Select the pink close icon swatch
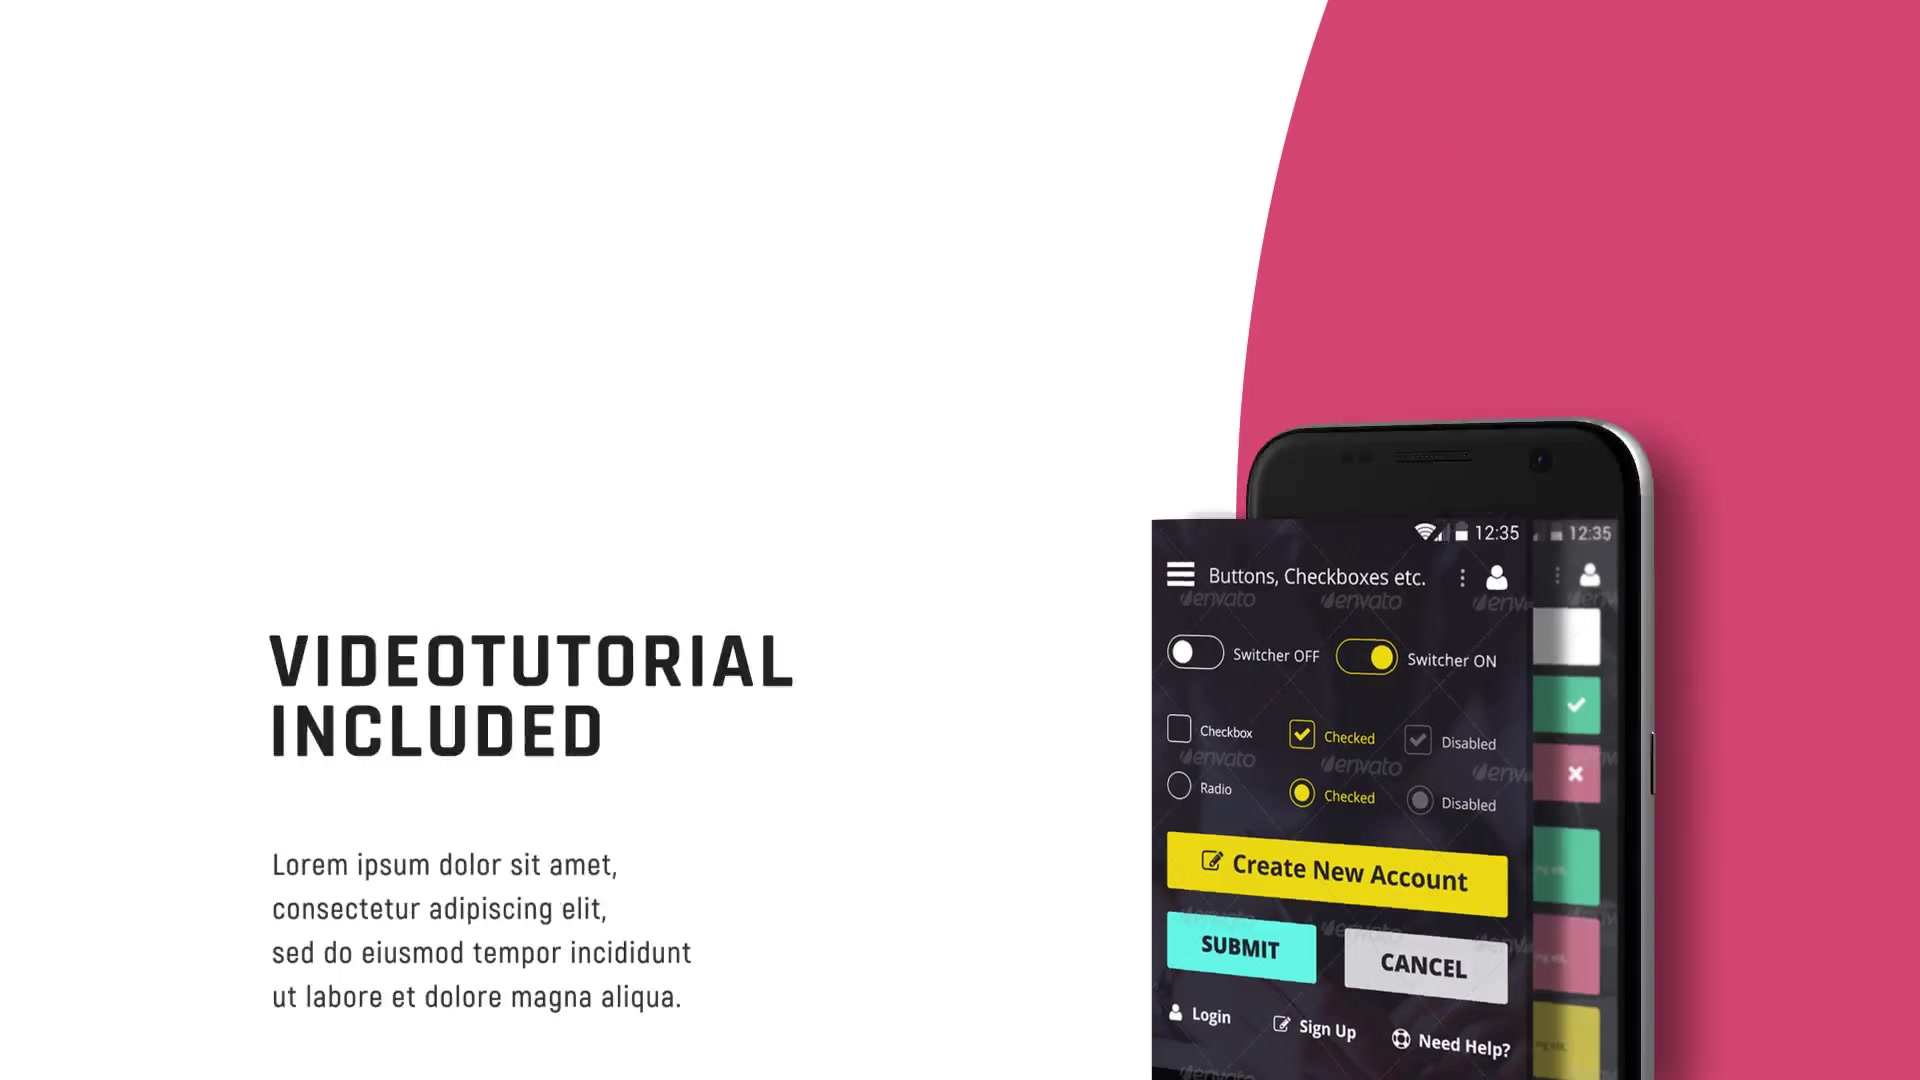 click(1576, 771)
